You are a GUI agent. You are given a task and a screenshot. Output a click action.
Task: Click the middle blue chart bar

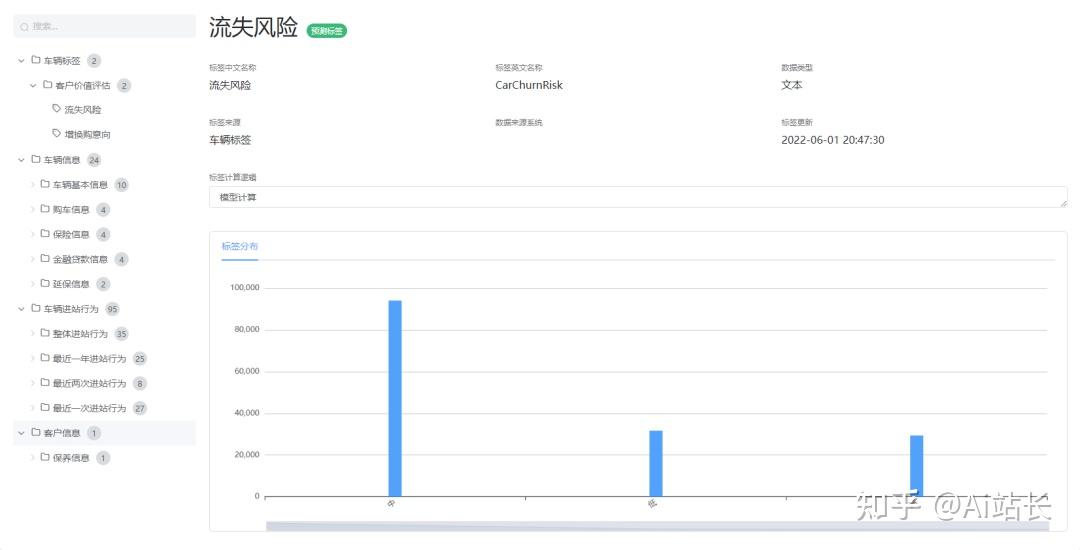coord(656,463)
